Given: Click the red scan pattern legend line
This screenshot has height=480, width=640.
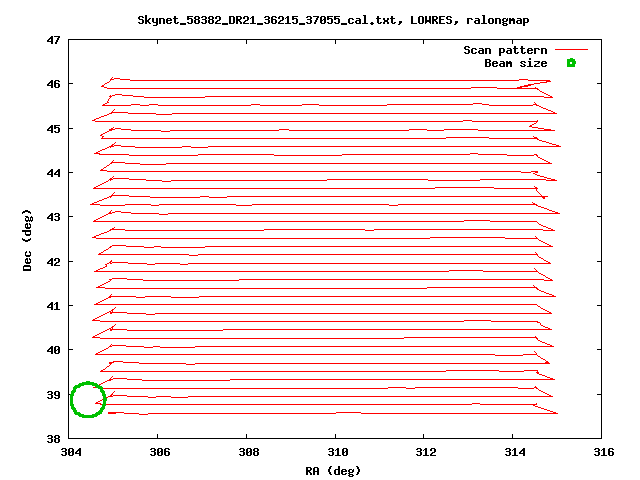Looking at the screenshot, I should 571,50.
